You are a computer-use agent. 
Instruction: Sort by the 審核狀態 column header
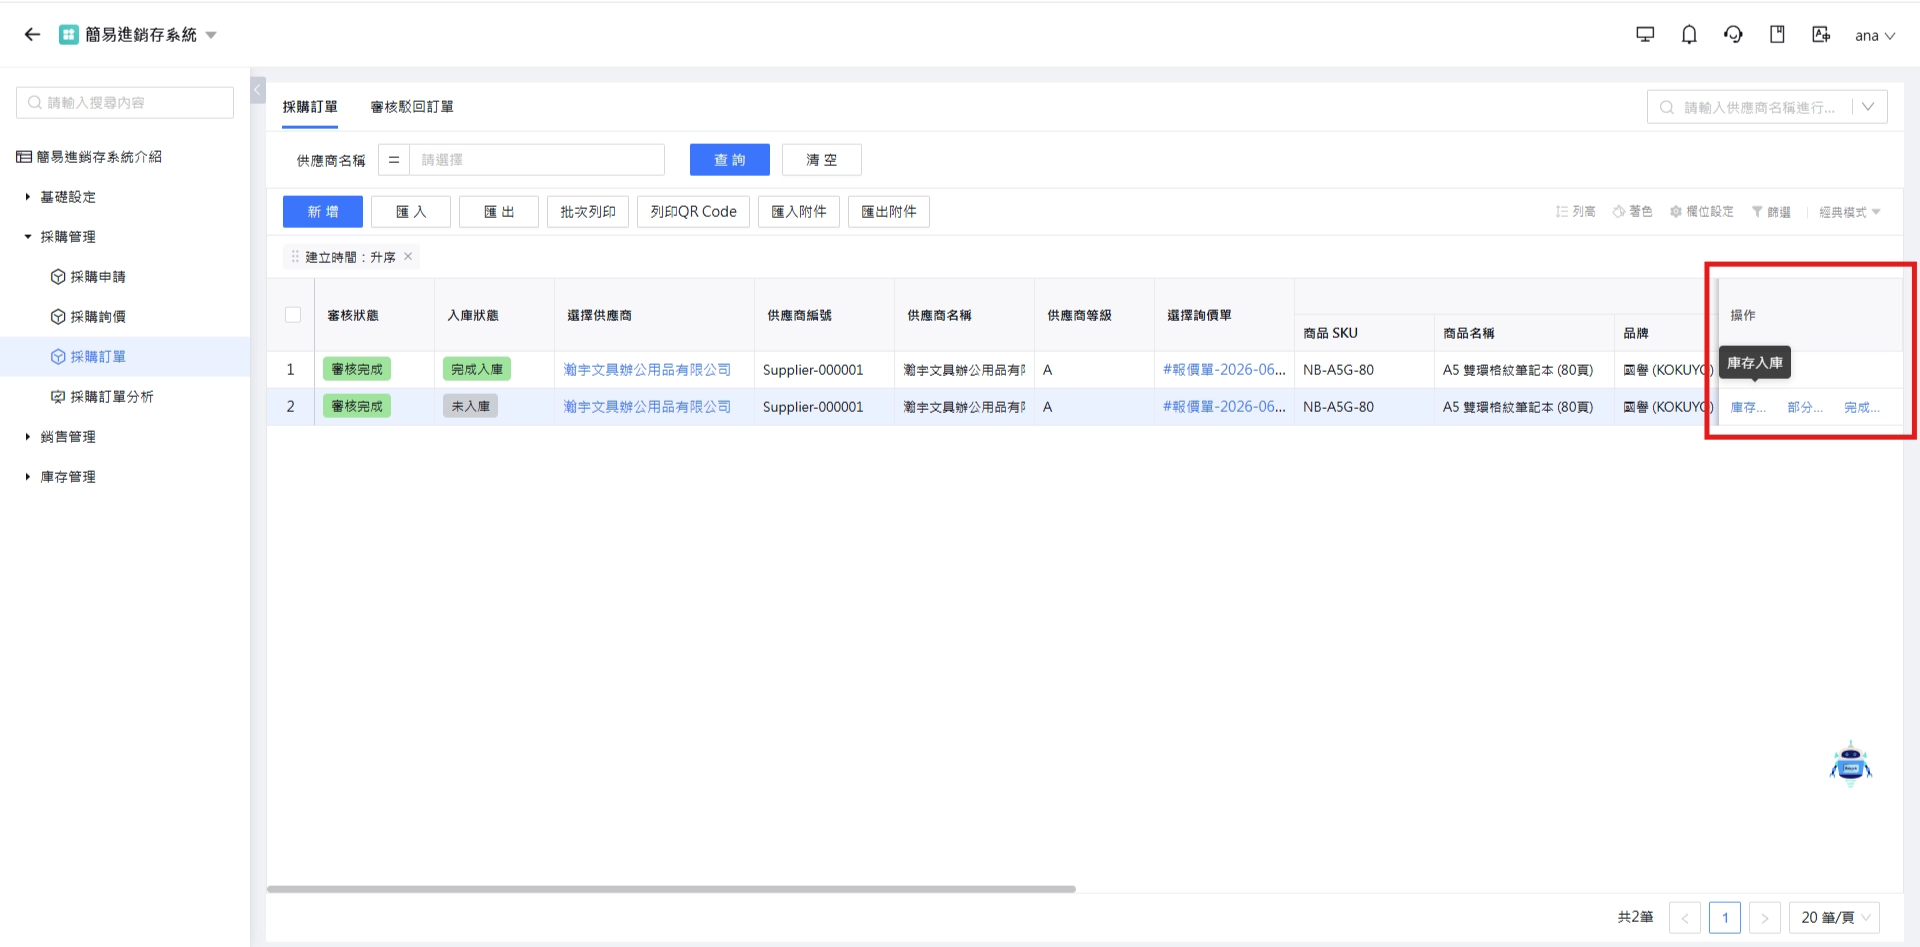tap(353, 315)
